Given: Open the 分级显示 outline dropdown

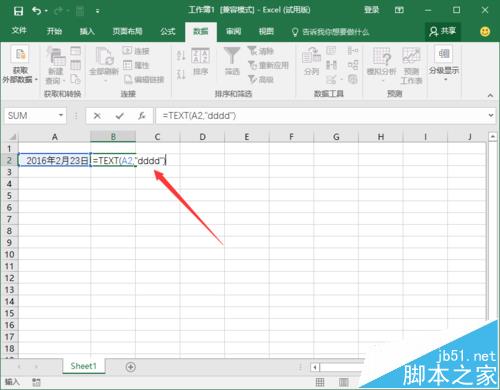Looking at the screenshot, I should (x=444, y=64).
